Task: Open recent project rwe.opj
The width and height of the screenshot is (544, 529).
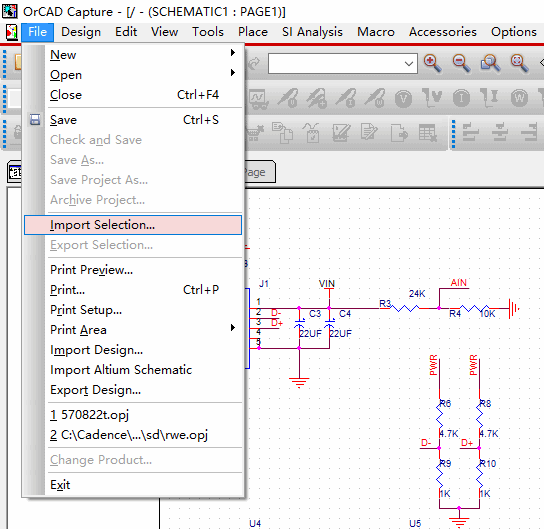Action: pyautogui.click(x=133, y=435)
